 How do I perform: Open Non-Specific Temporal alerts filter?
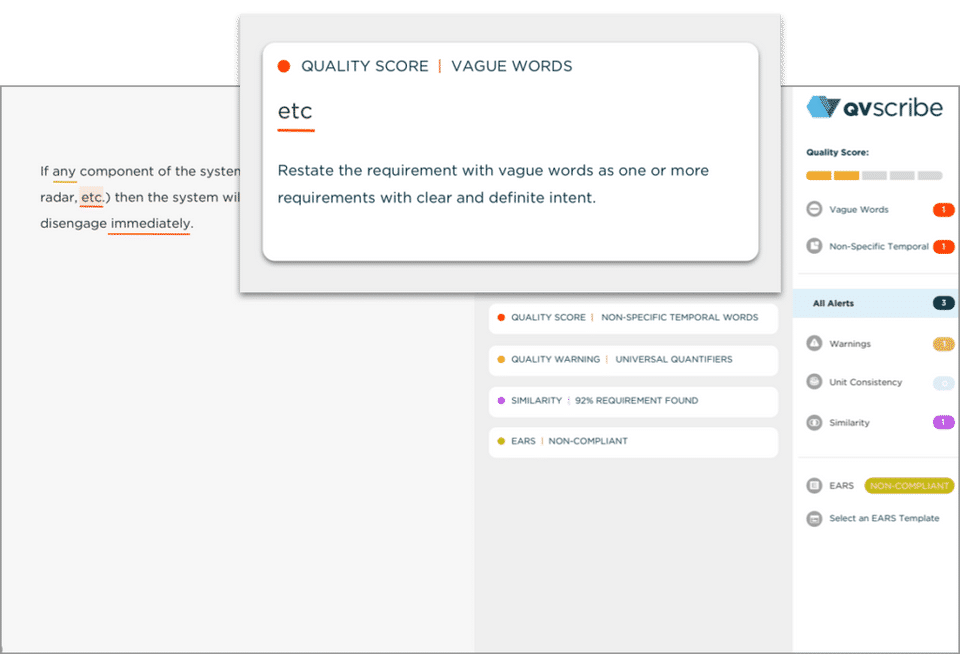pos(880,246)
